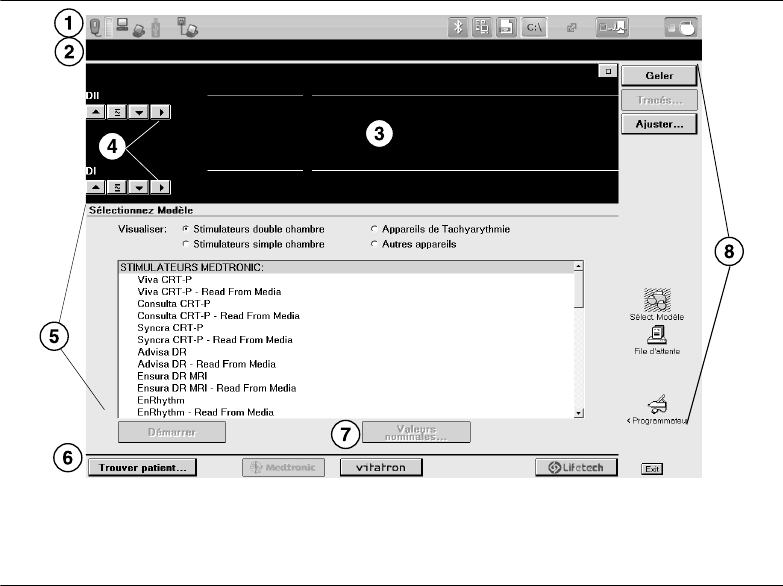Click the DII trace normalize button
Image resolution: width=783 pixels, height=586 pixels.
[117, 111]
